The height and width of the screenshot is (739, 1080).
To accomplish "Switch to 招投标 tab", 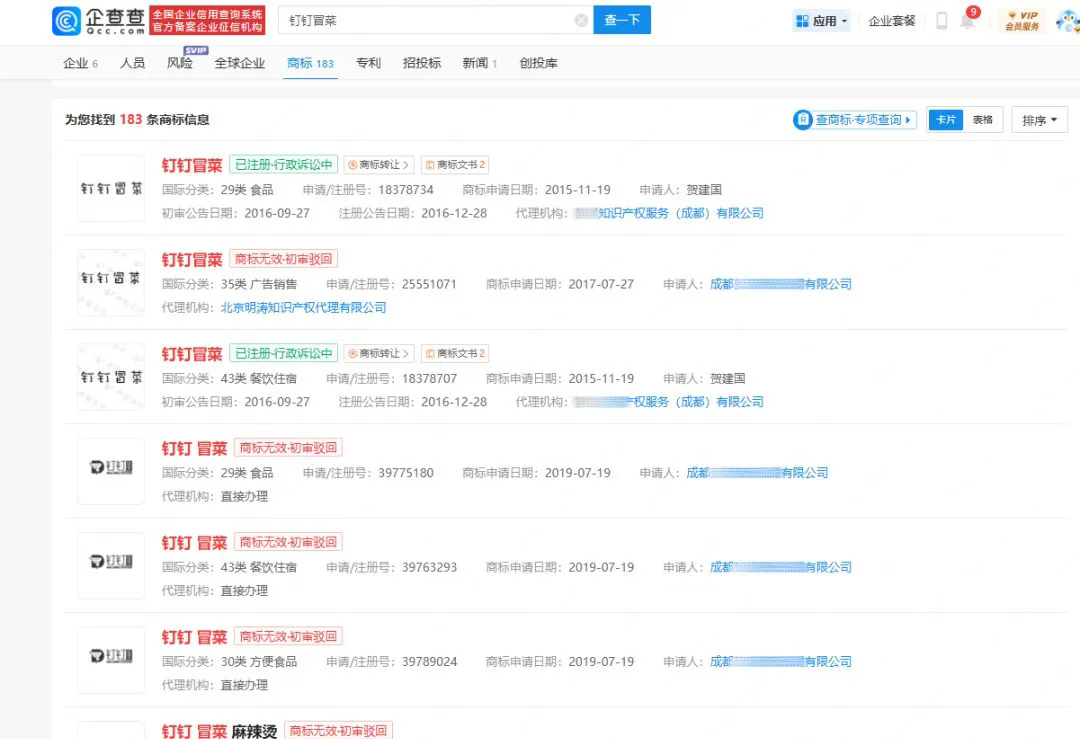I will [x=422, y=63].
